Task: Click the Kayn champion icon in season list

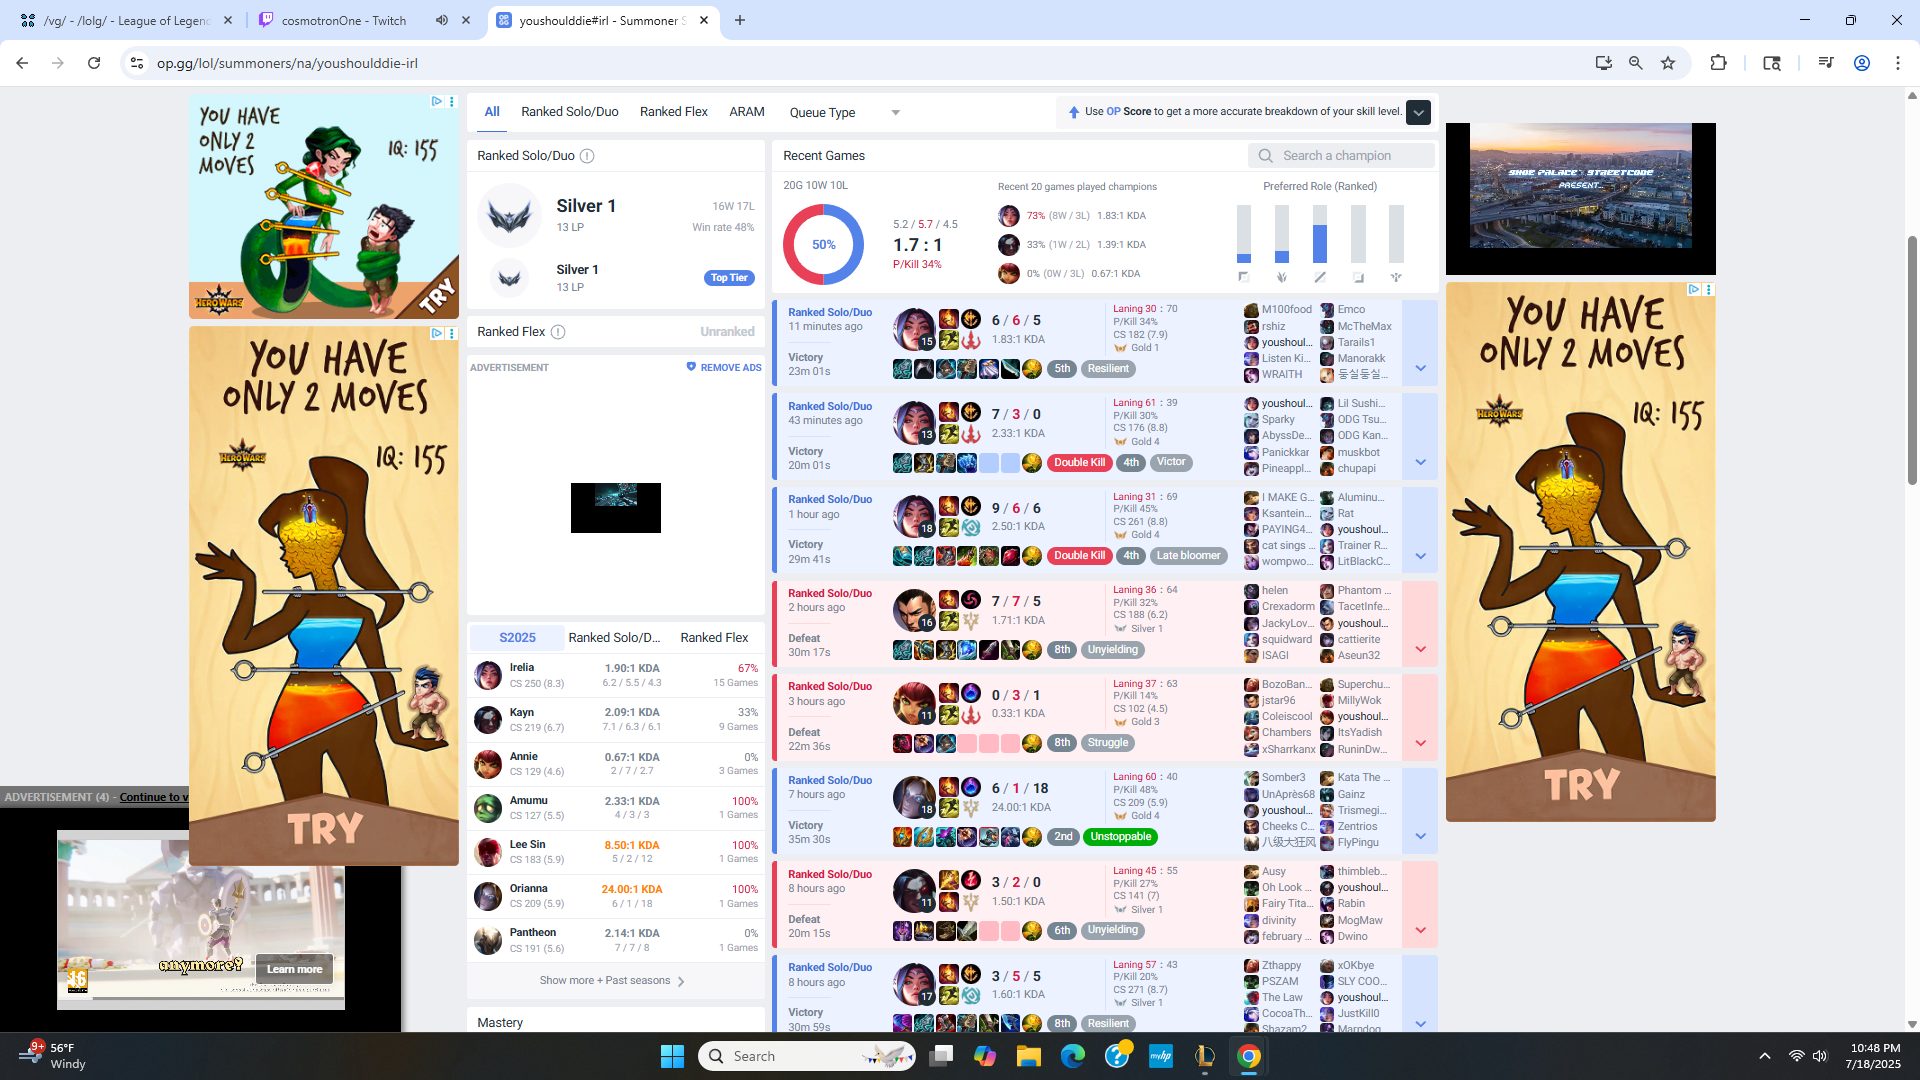Action: point(488,719)
